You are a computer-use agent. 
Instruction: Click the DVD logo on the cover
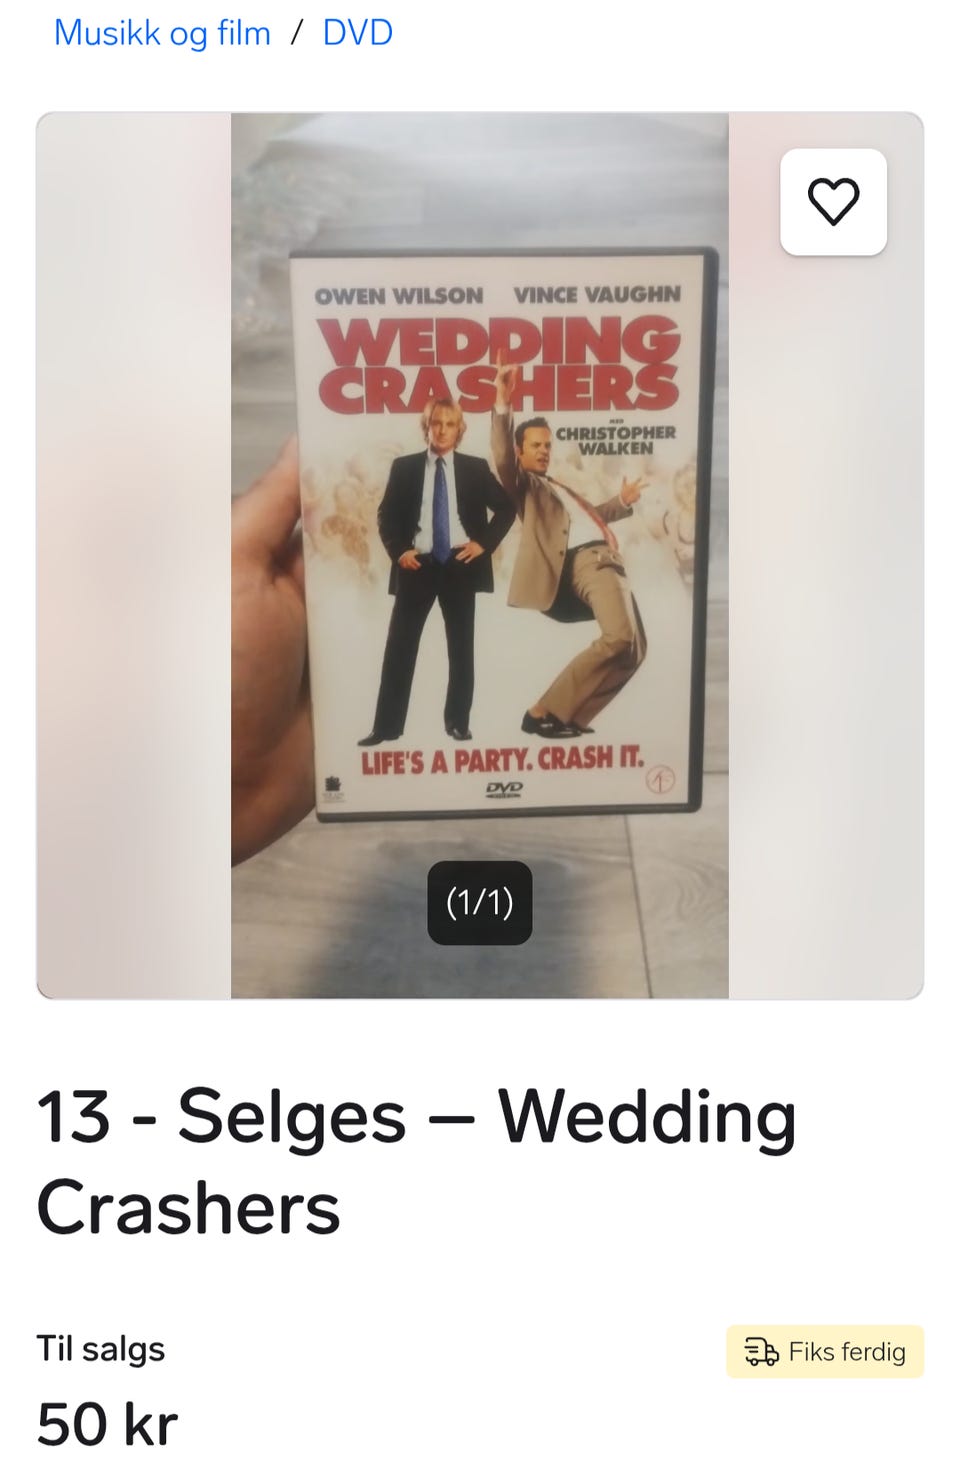504,790
